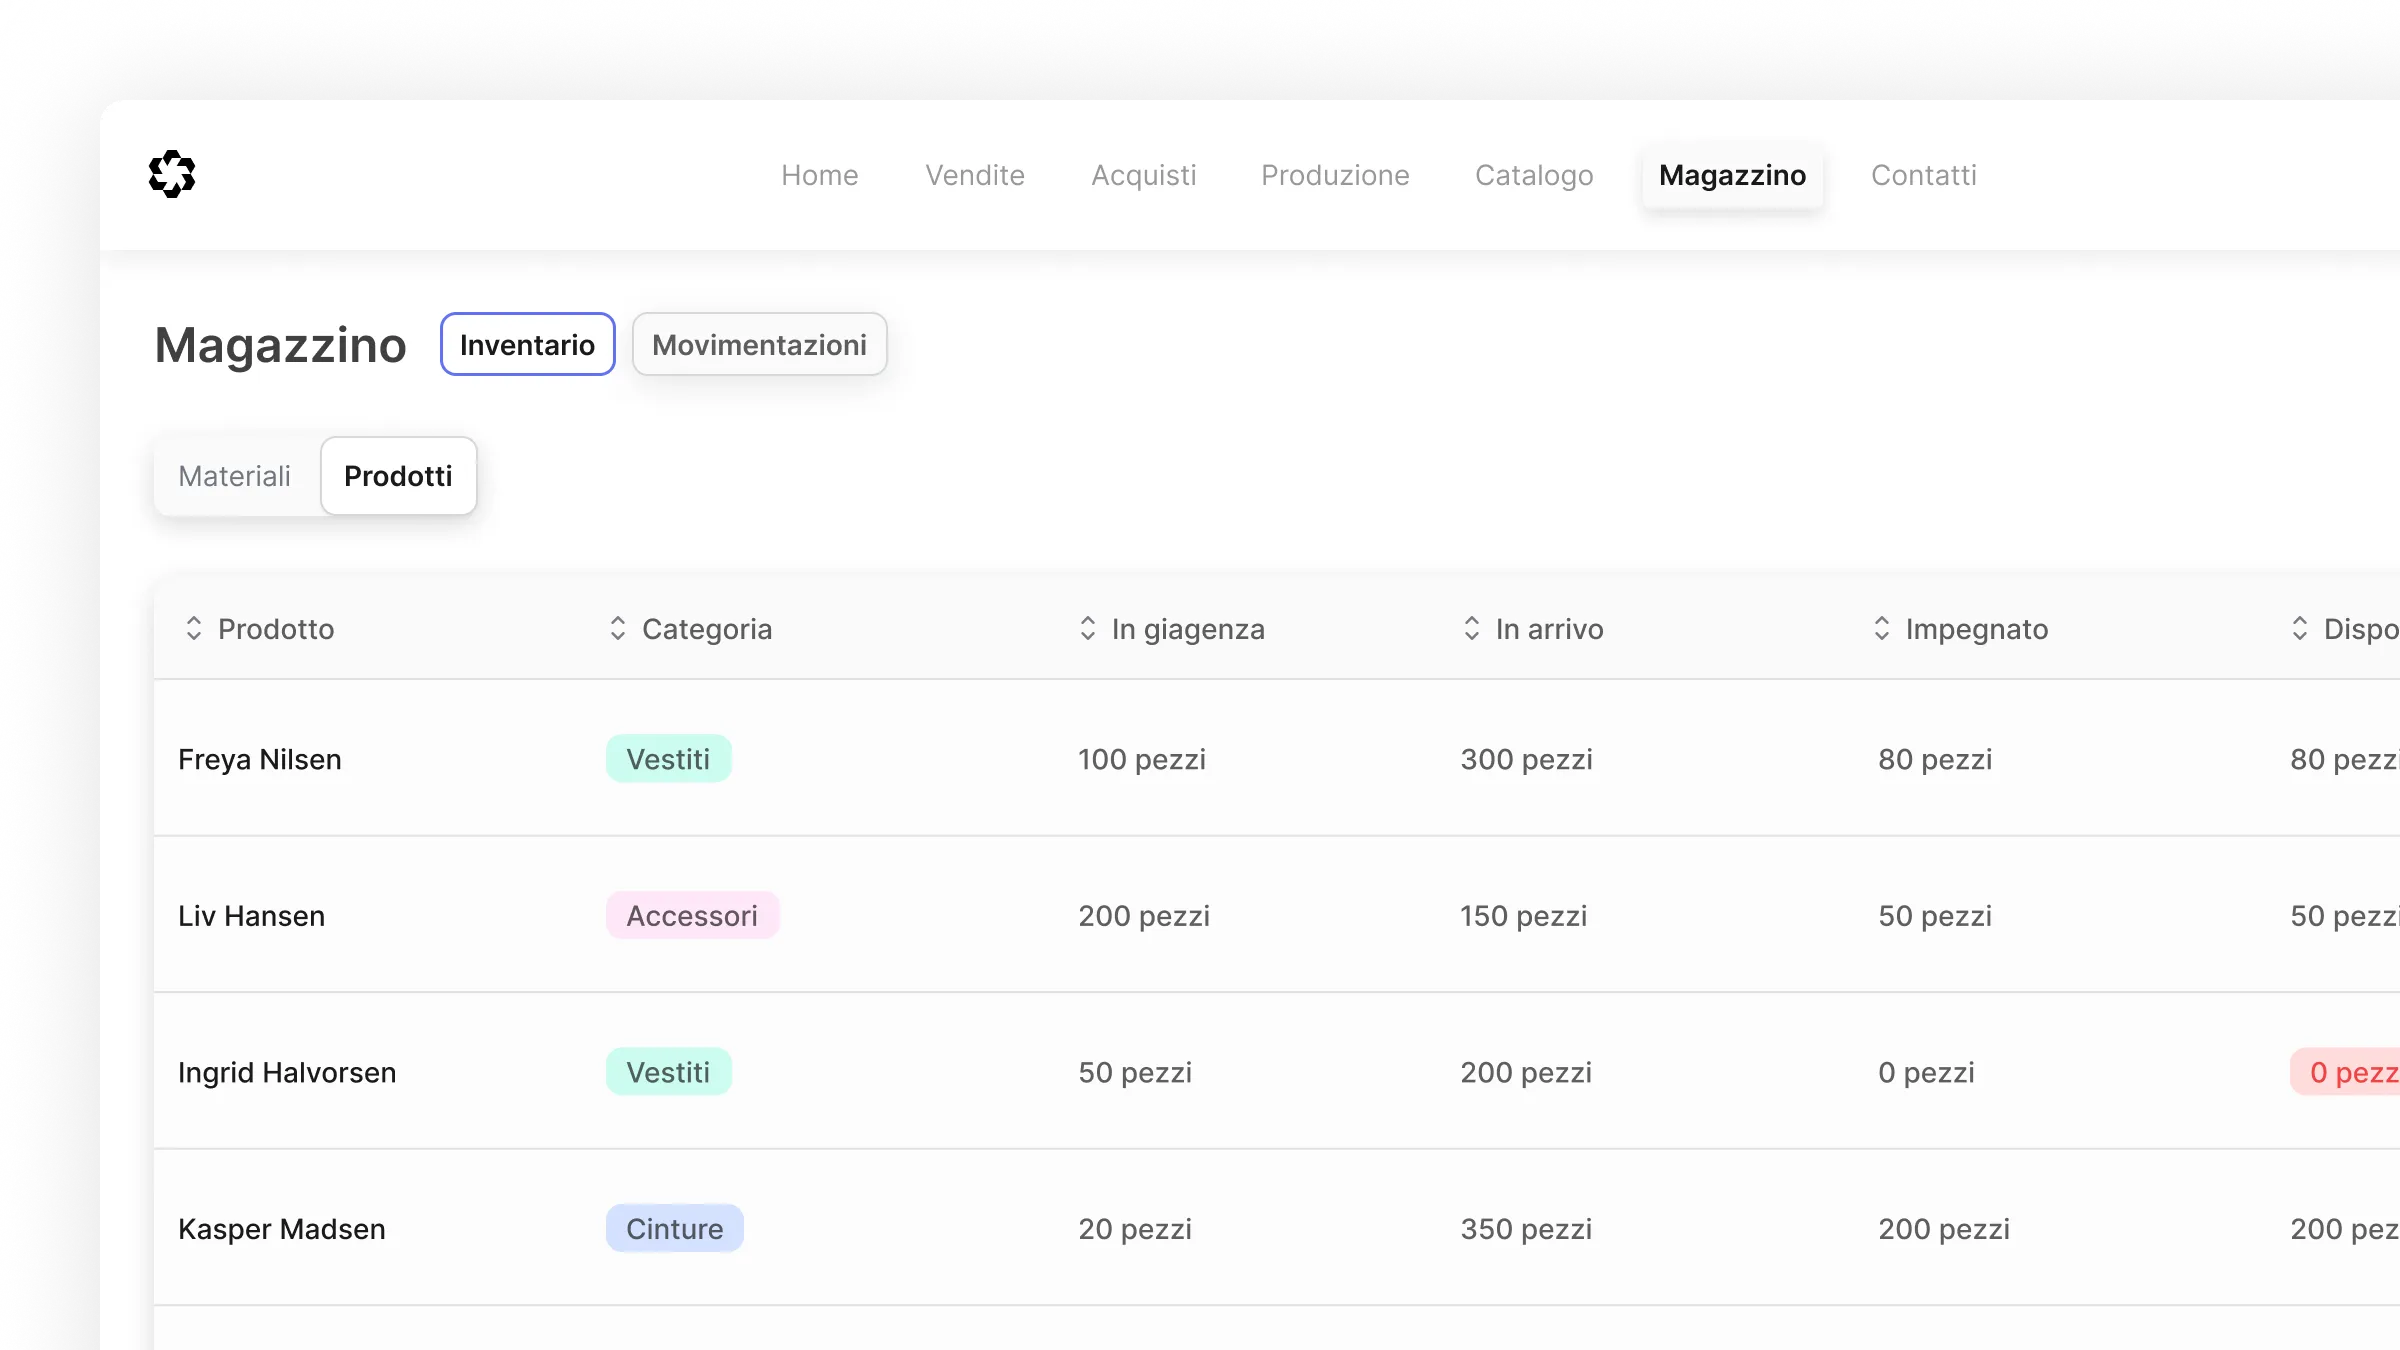Sort by In arrivo arrows
Screen dimensions: 2400x1350
[x=1472, y=628]
